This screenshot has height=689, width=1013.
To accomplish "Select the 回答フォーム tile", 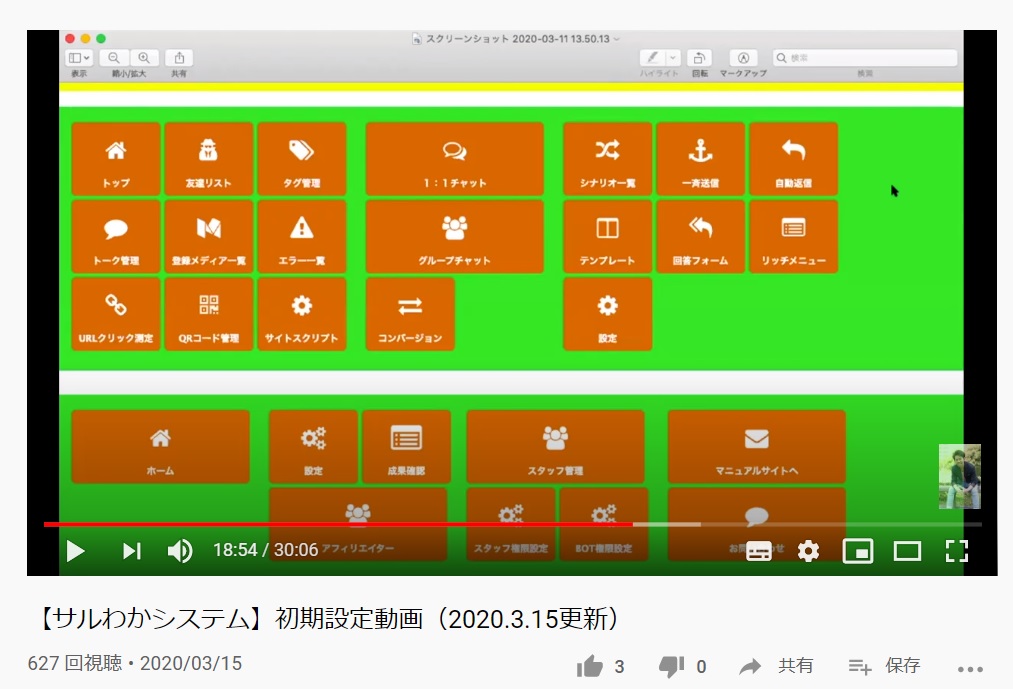I will click(700, 237).
